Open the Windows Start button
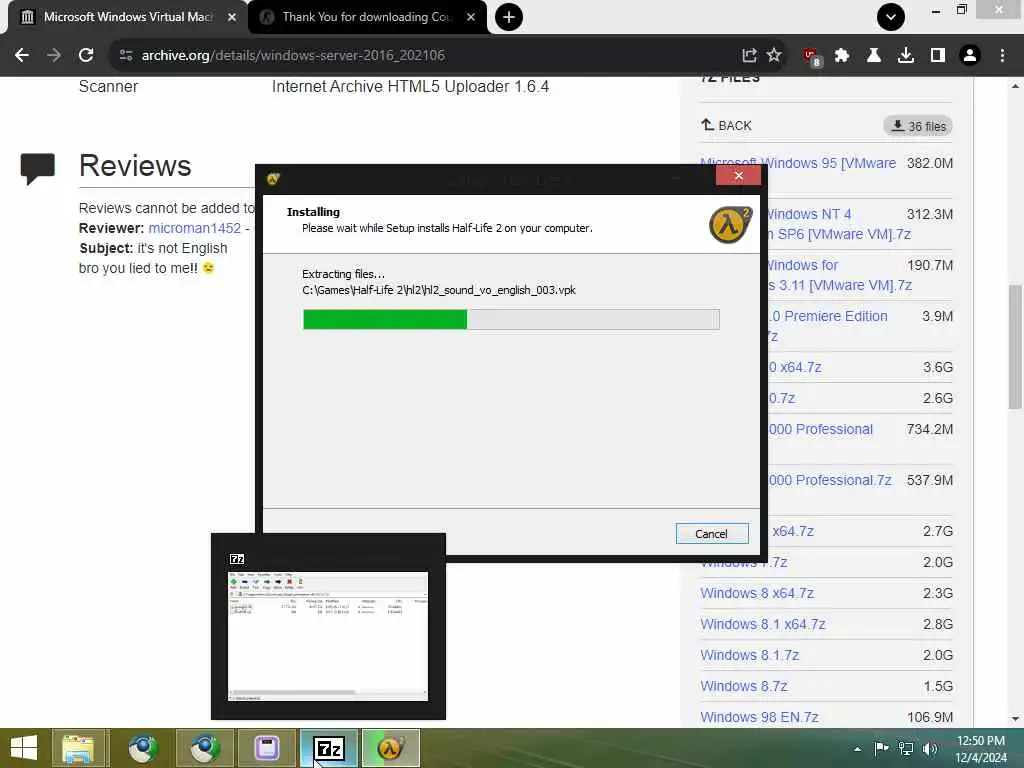 point(24,748)
